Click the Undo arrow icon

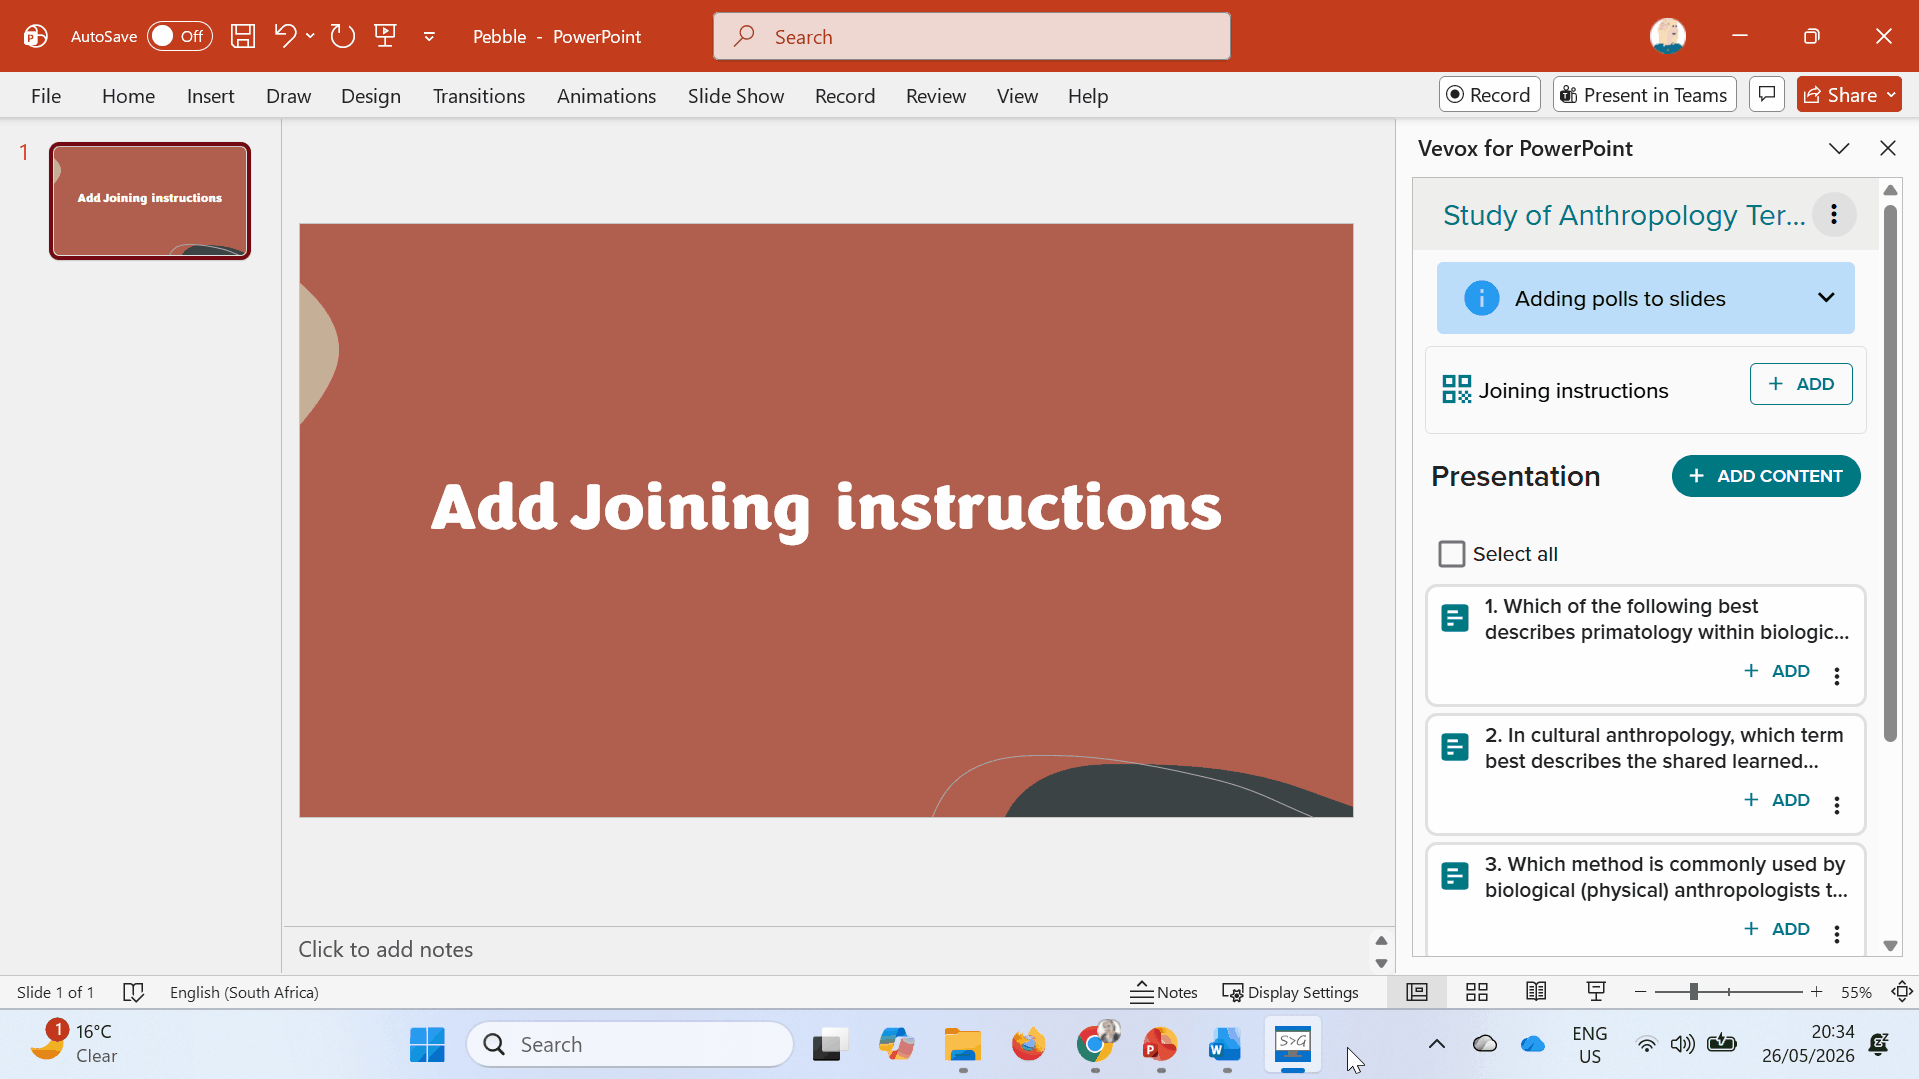tap(285, 36)
